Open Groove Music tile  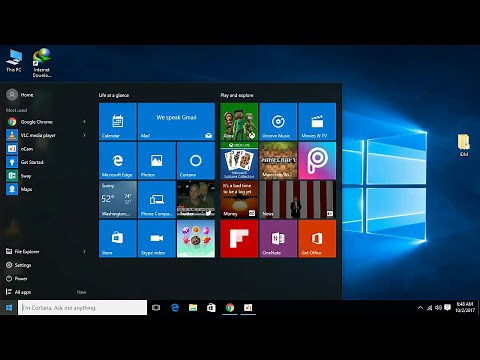coord(278,121)
